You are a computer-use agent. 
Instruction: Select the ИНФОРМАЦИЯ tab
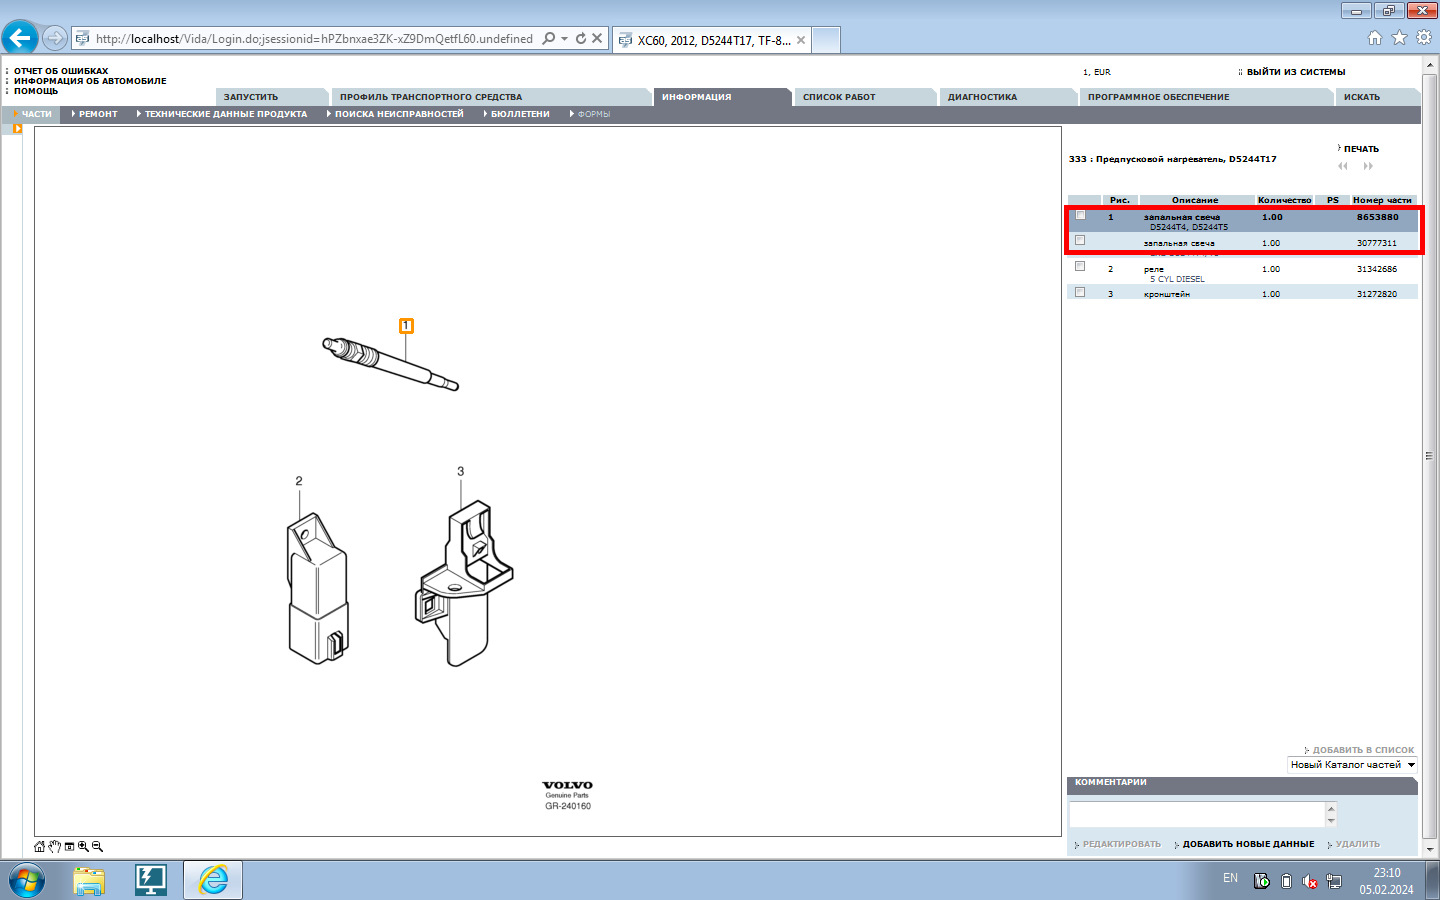(x=722, y=97)
